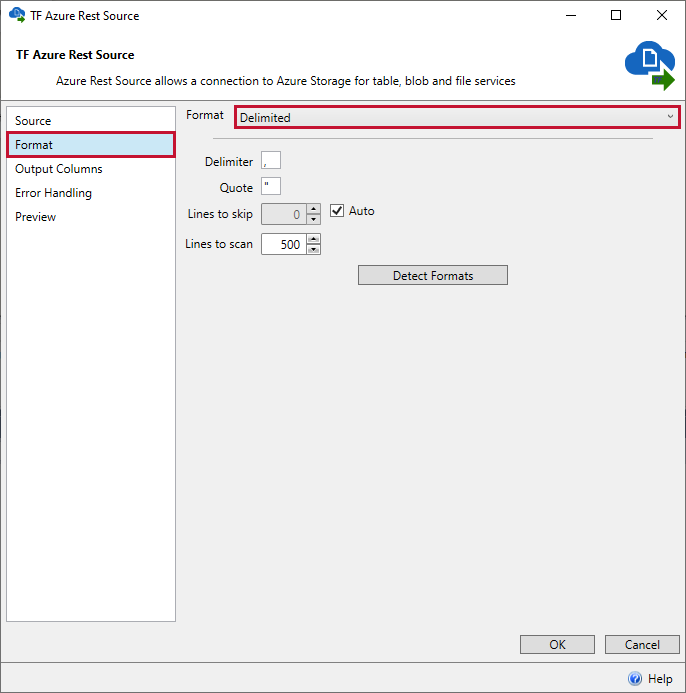Image resolution: width=686 pixels, height=693 pixels.
Task: Click into the Delimiter input field
Action: tap(271, 160)
